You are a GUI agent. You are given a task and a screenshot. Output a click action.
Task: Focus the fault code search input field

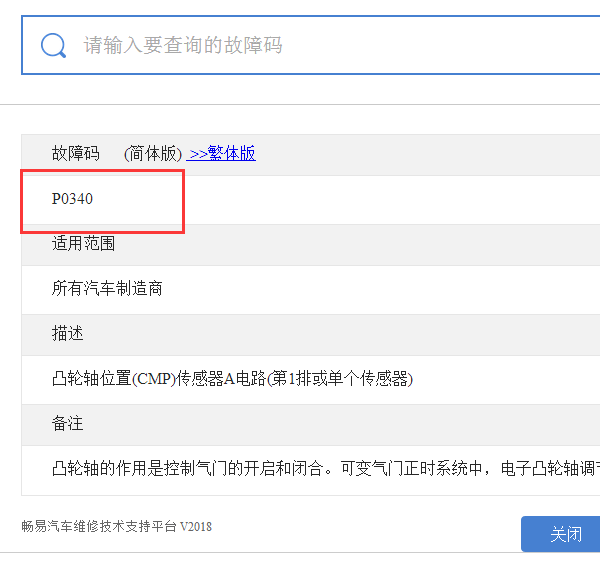[x=311, y=45]
